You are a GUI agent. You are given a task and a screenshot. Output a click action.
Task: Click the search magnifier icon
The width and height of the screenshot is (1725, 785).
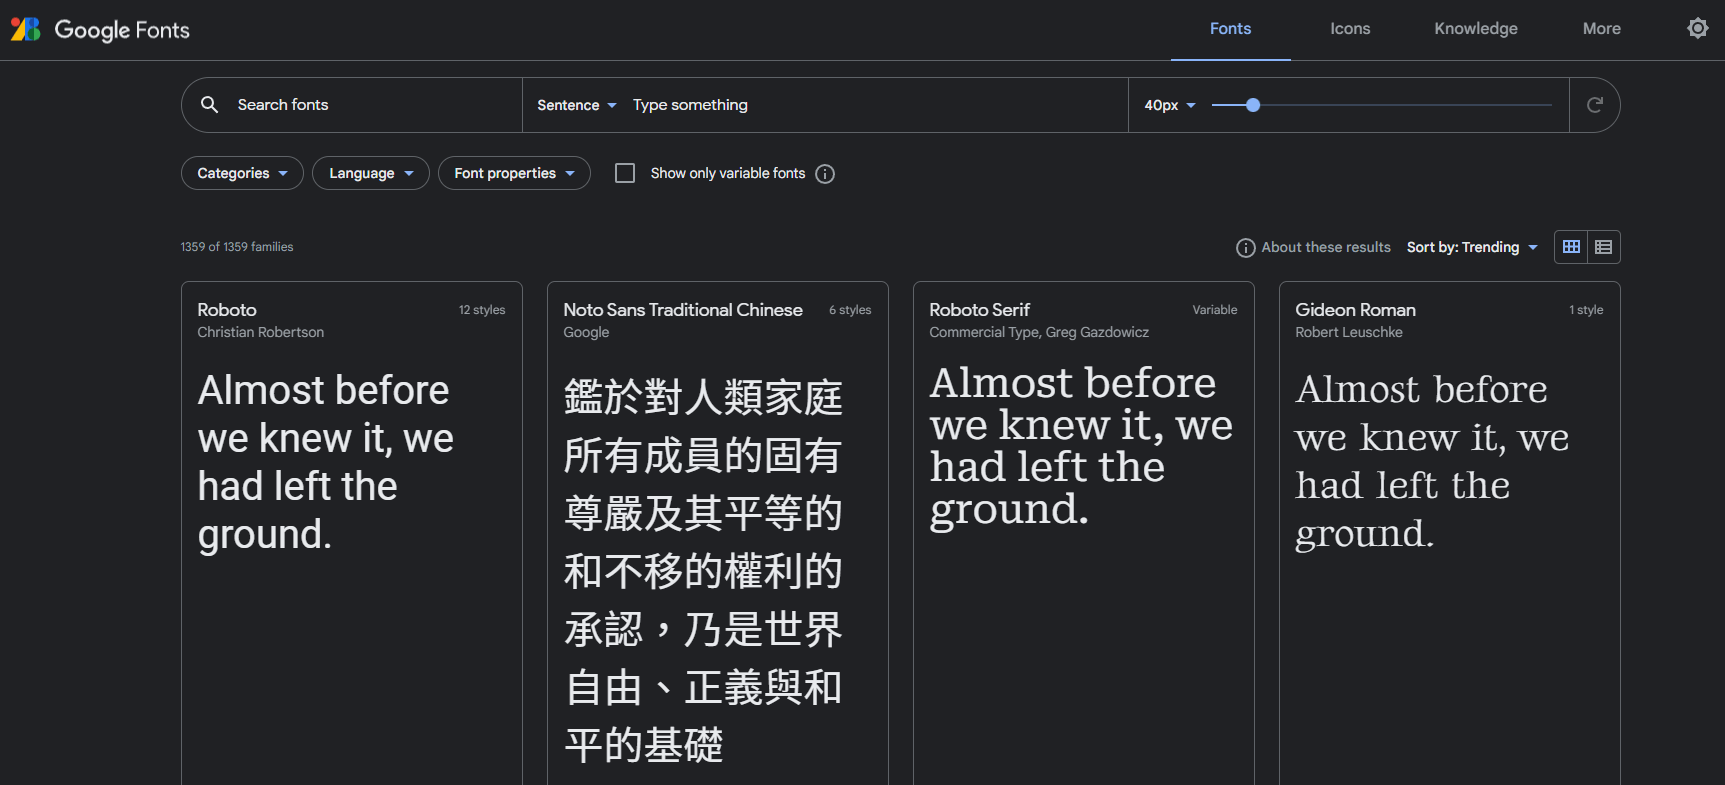click(209, 105)
